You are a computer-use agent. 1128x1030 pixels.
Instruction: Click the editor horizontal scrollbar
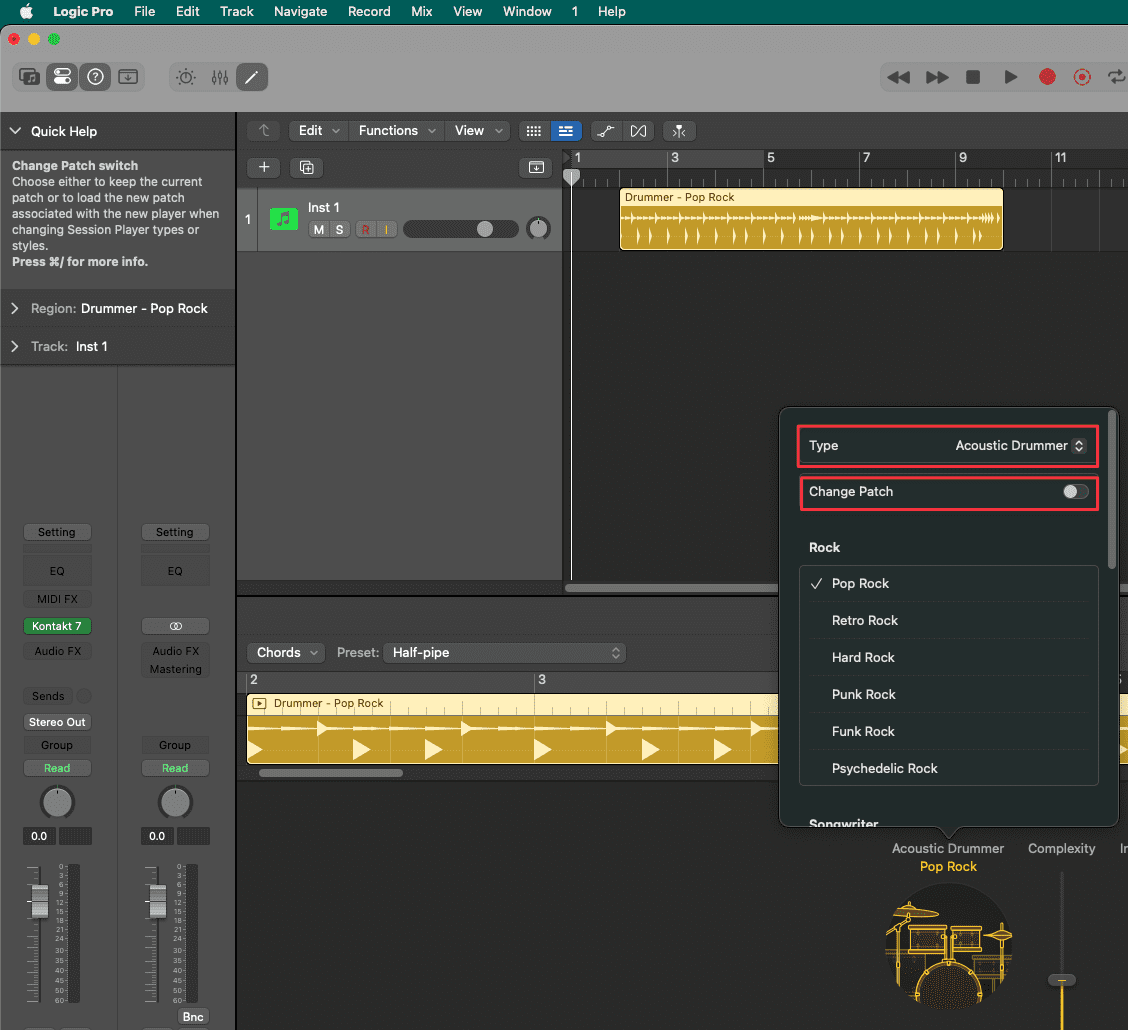click(331, 773)
